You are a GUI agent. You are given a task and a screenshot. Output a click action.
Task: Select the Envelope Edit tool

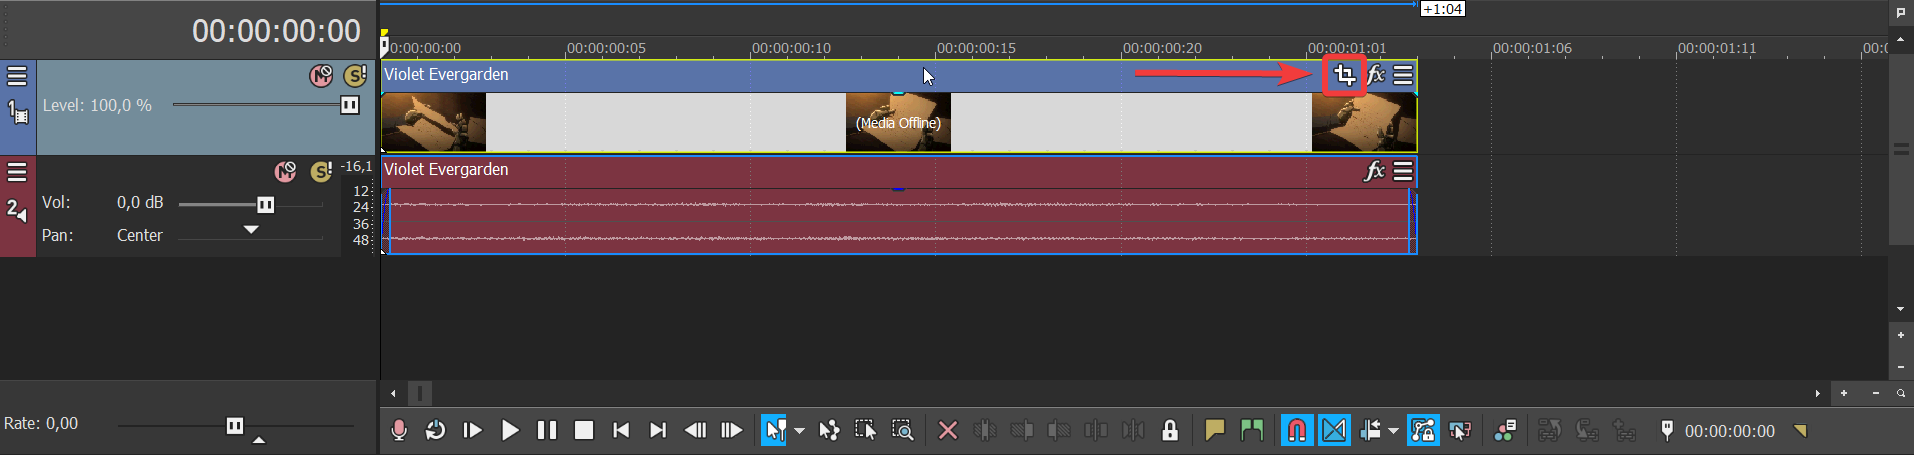pyautogui.click(x=829, y=430)
